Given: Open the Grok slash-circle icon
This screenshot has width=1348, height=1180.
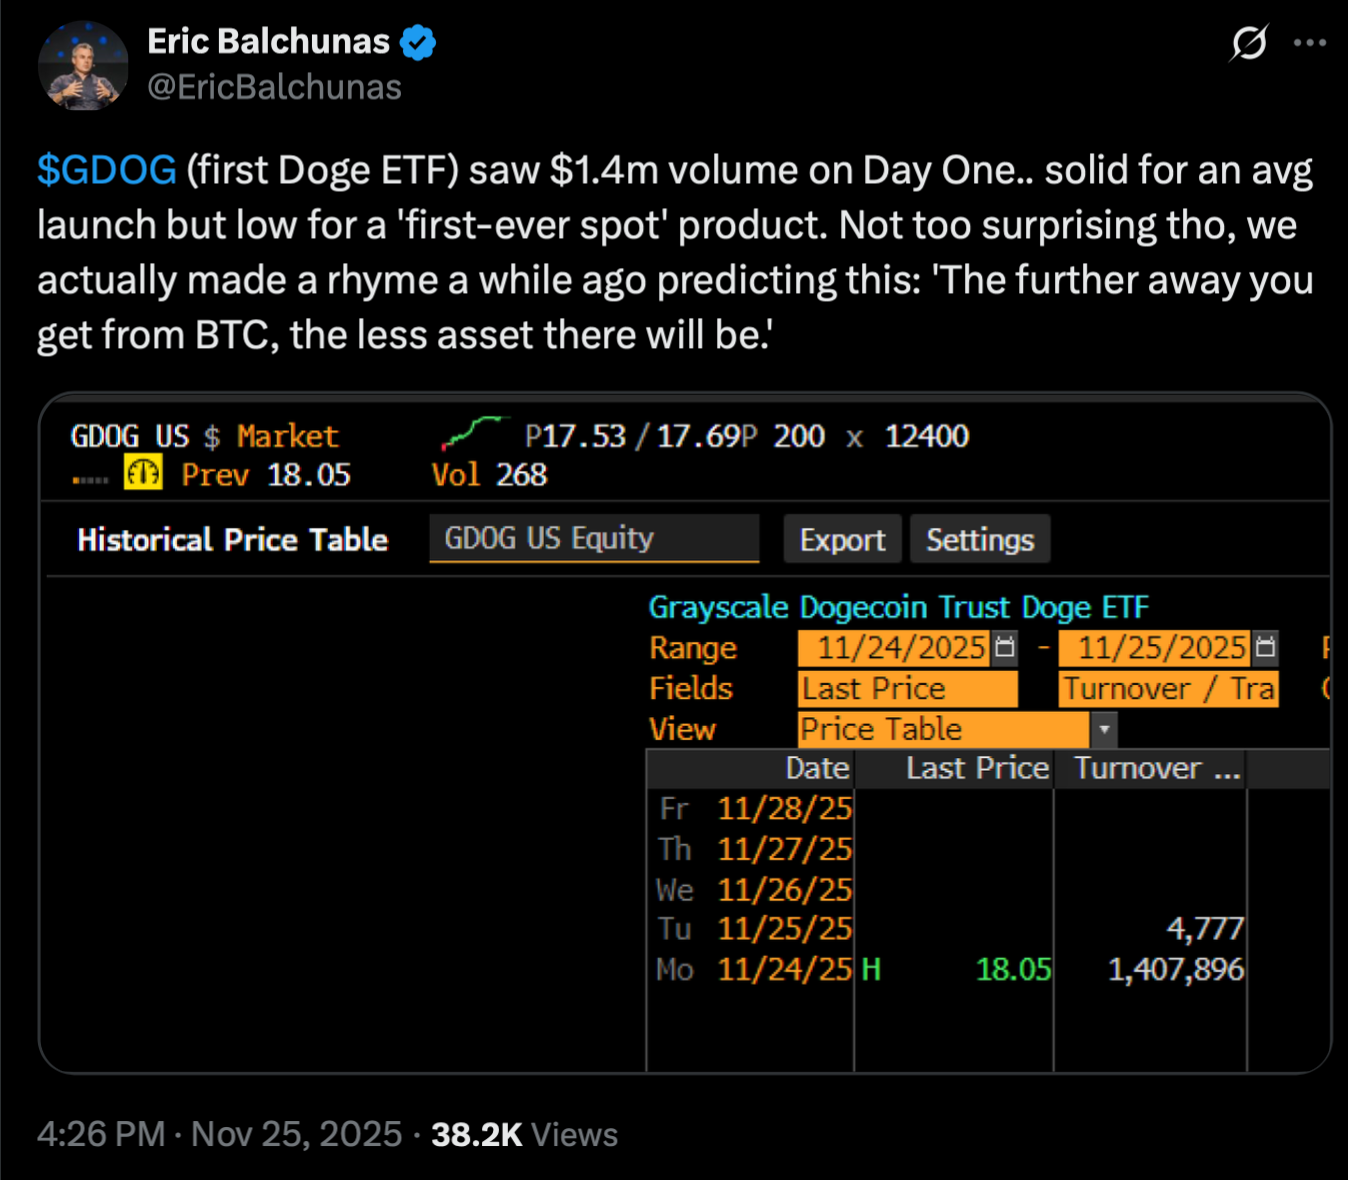Looking at the screenshot, I should pyautogui.click(x=1249, y=43).
